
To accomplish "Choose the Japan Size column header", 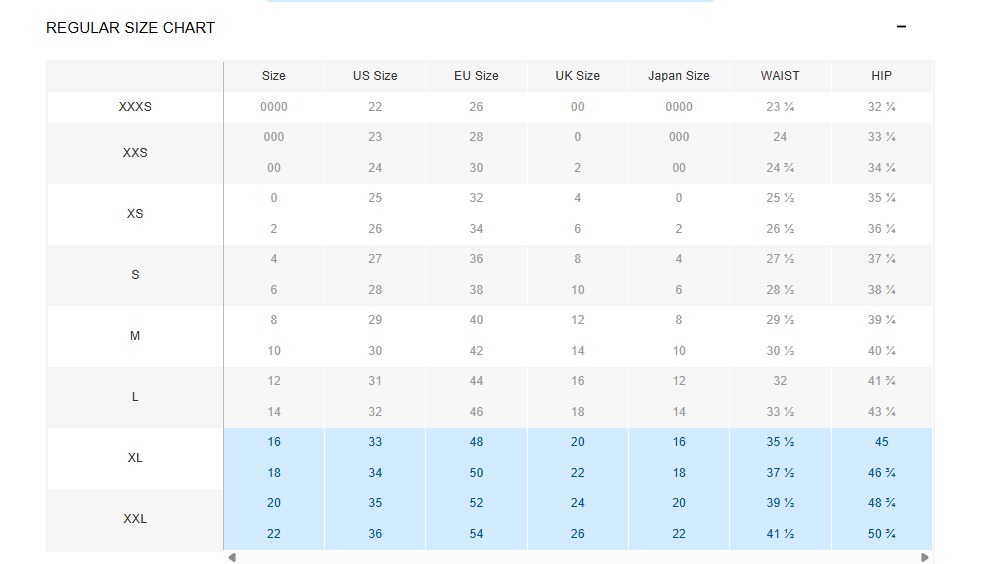I will 679,76.
